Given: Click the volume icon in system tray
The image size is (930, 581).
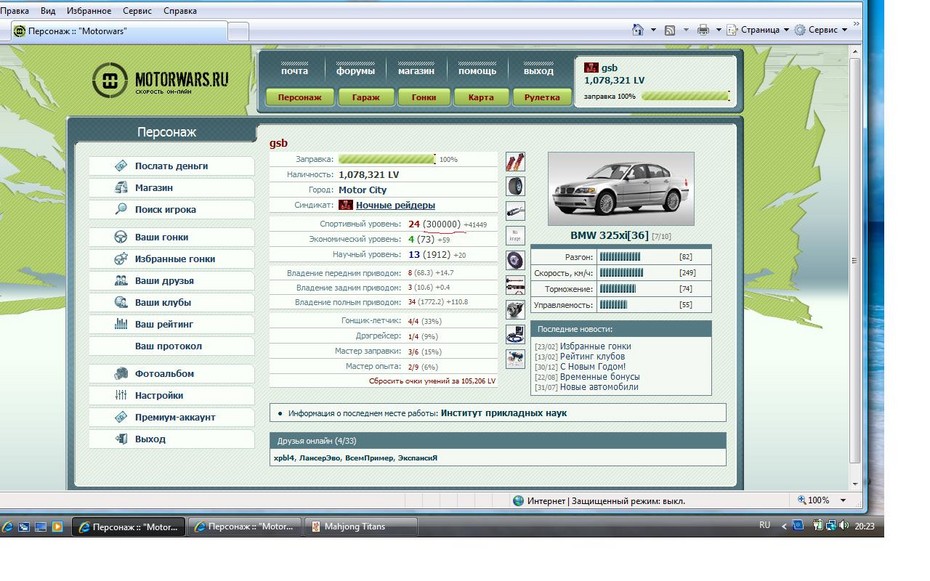Looking at the screenshot, I should (844, 525).
